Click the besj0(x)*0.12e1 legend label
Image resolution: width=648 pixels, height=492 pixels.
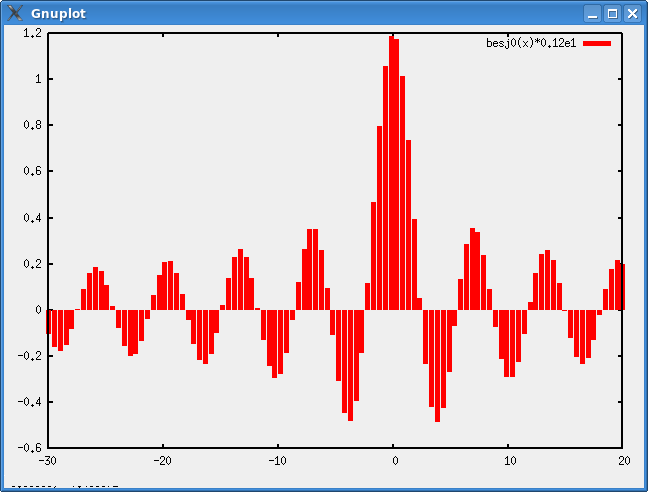tap(531, 43)
